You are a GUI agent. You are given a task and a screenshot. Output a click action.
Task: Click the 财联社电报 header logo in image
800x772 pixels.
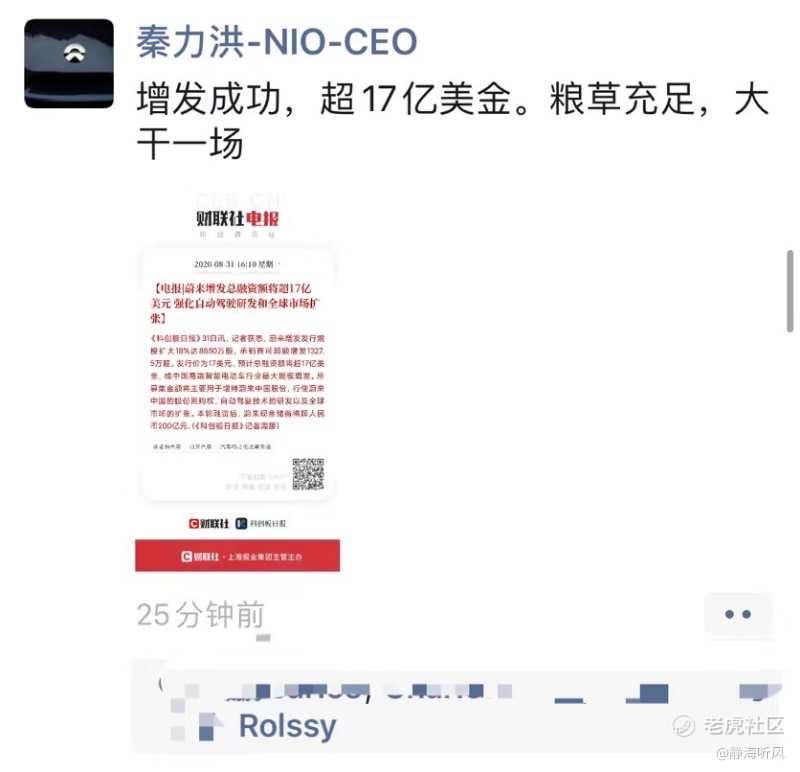(238, 219)
